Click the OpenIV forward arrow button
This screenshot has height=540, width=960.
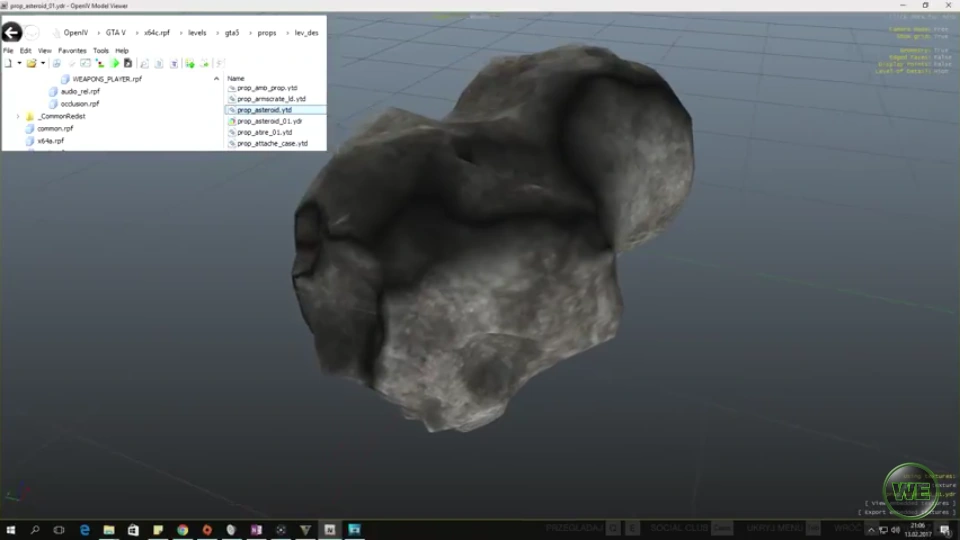point(32,32)
